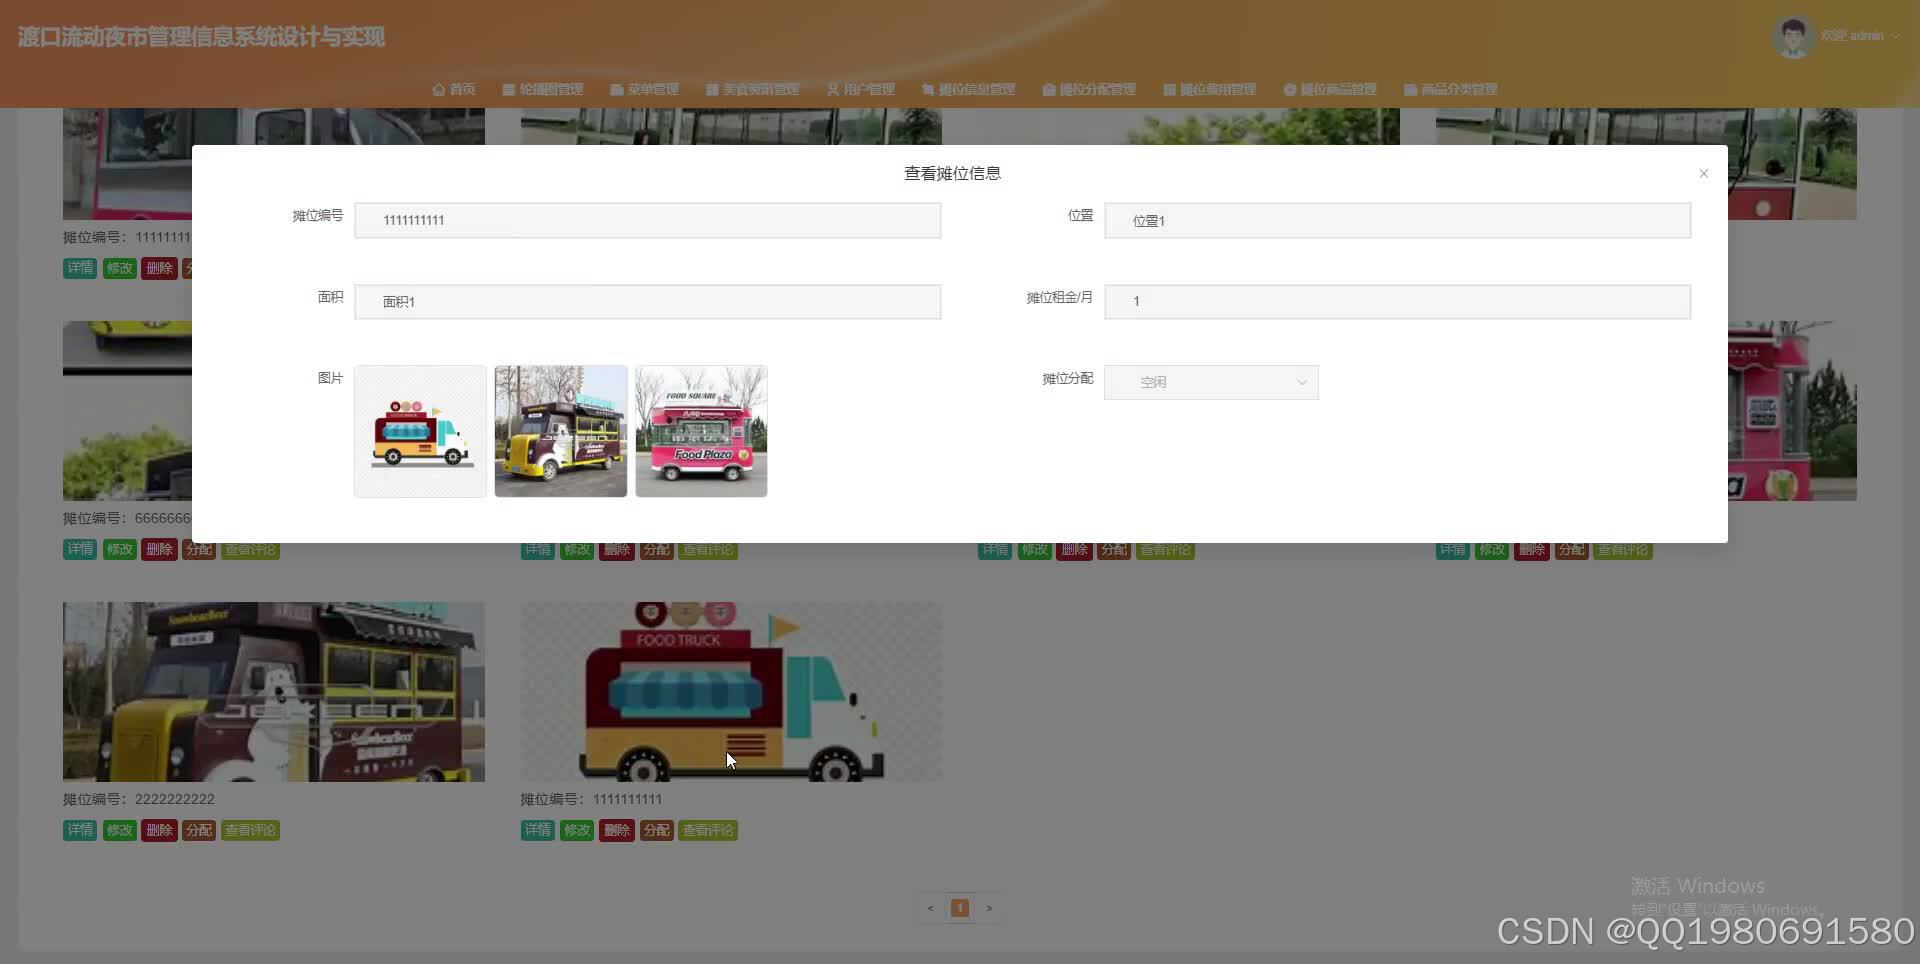Click 详情 for stall 2222222222
The width and height of the screenshot is (1920, 964).
(79, 830)
